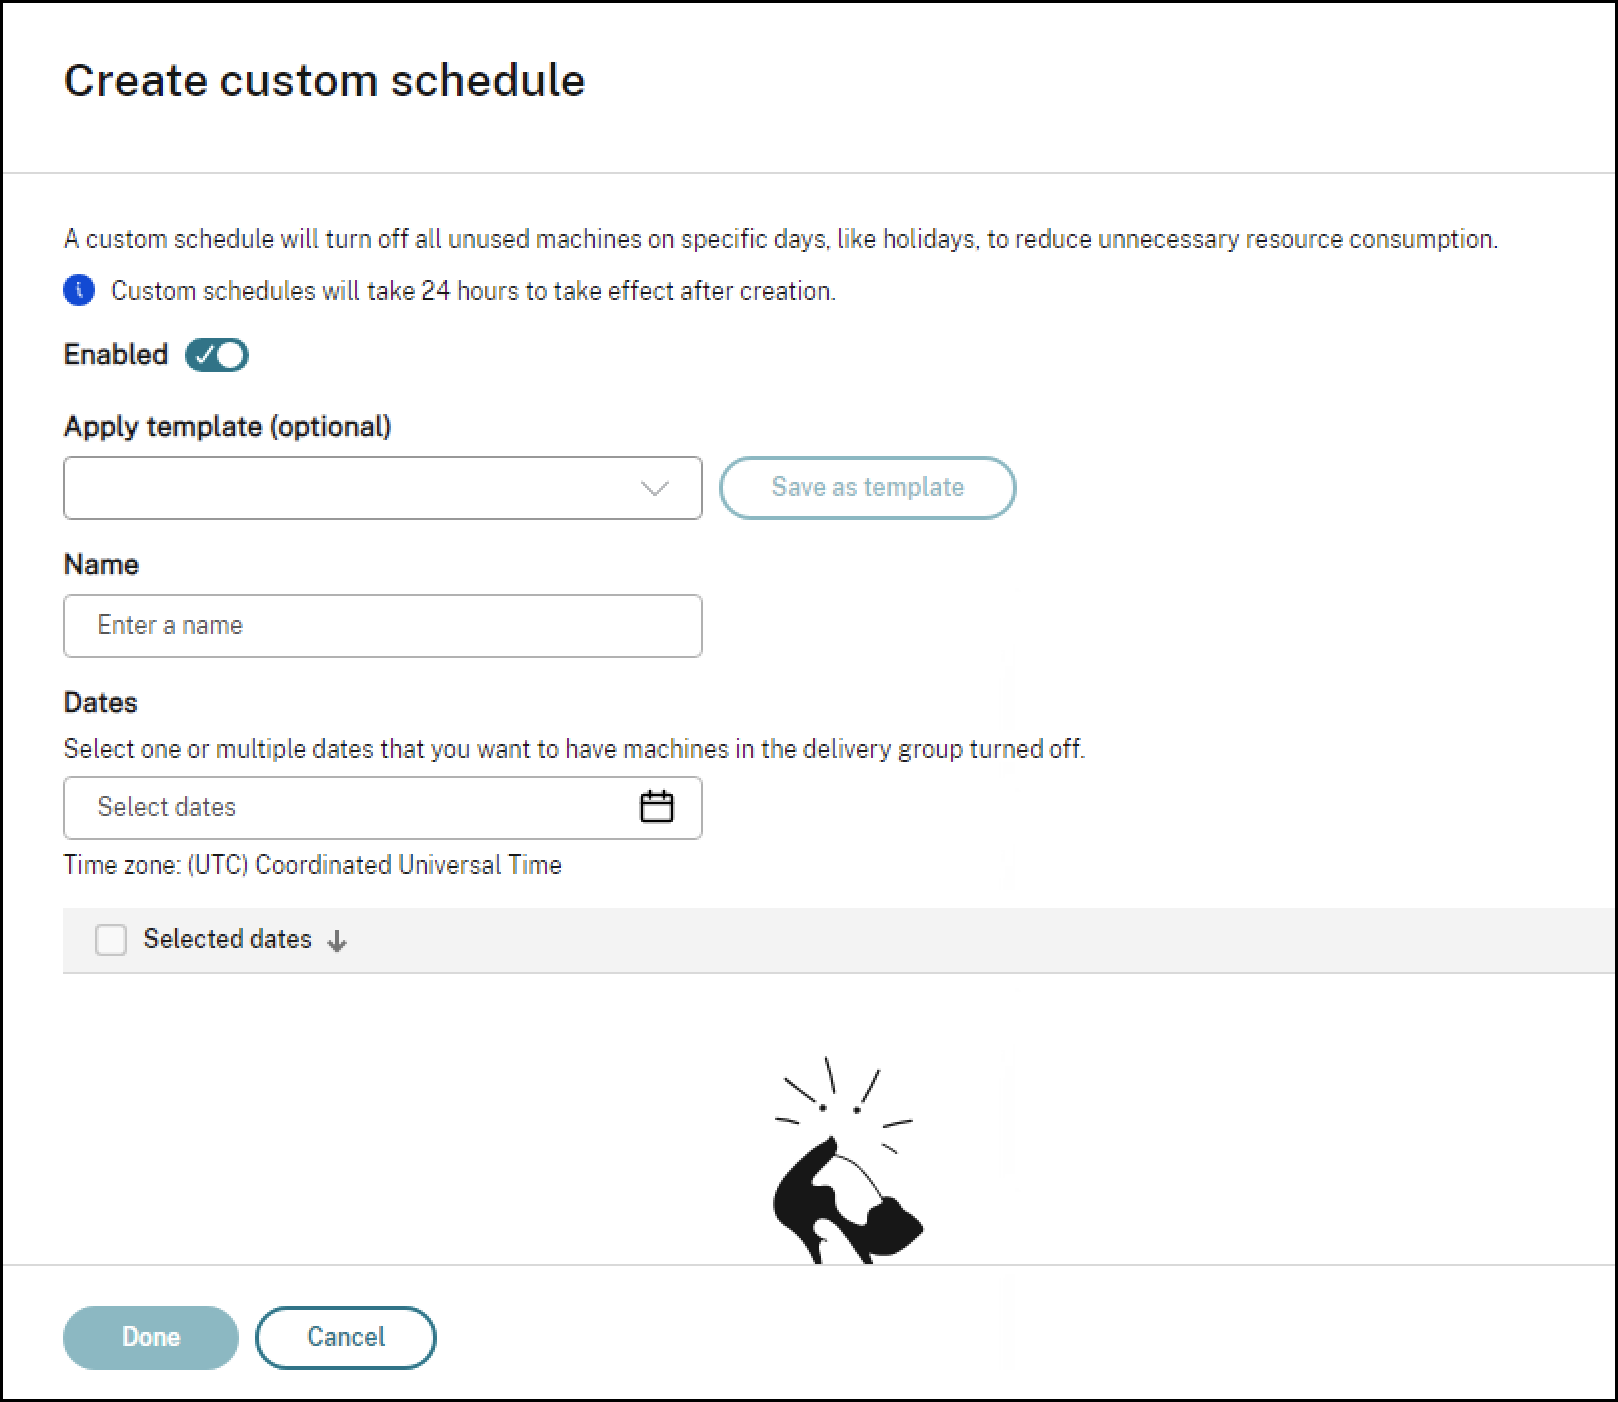Open the template combo box
Image resolution: width=1618 pixels, height=1402 pixels.
tap(383, 489)
